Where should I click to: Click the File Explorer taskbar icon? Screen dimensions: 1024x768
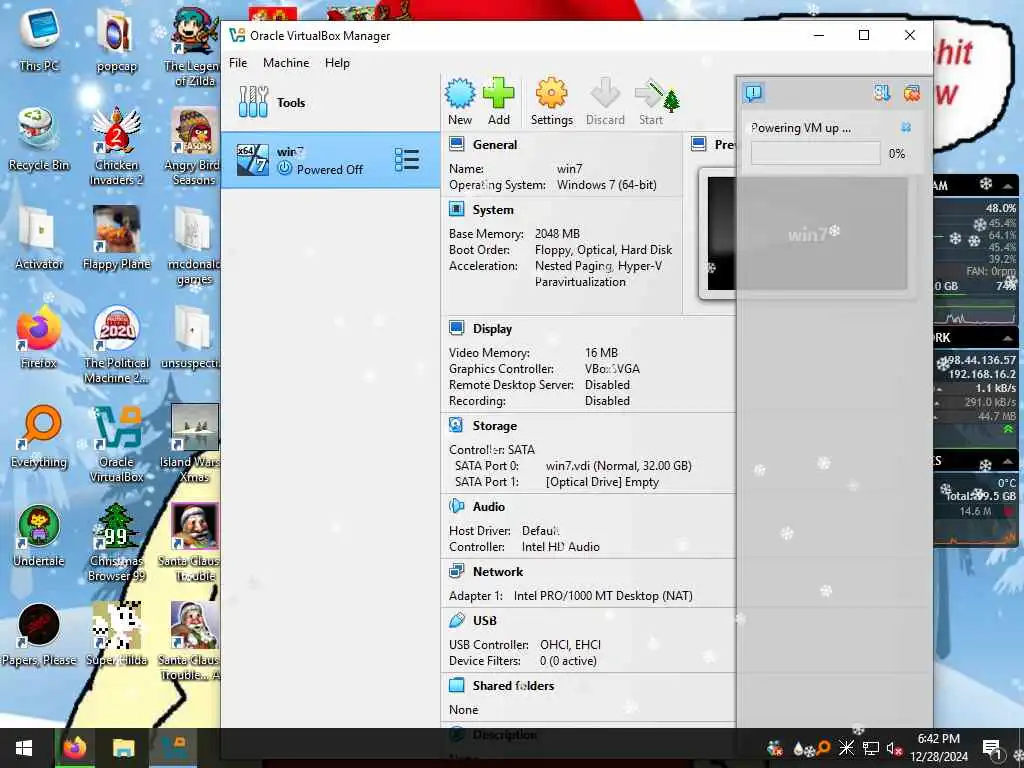(123, 748)
